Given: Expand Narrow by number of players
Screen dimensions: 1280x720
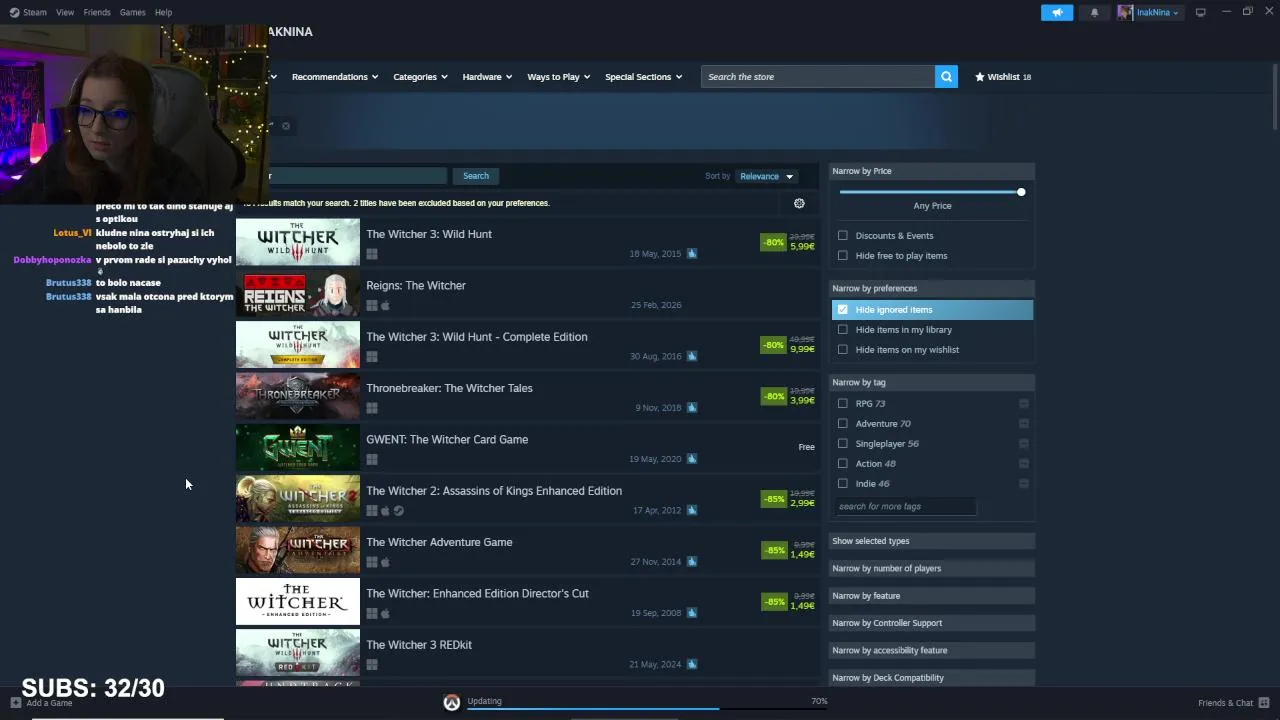Looking at the screenshot, I should tap(932, 568).
